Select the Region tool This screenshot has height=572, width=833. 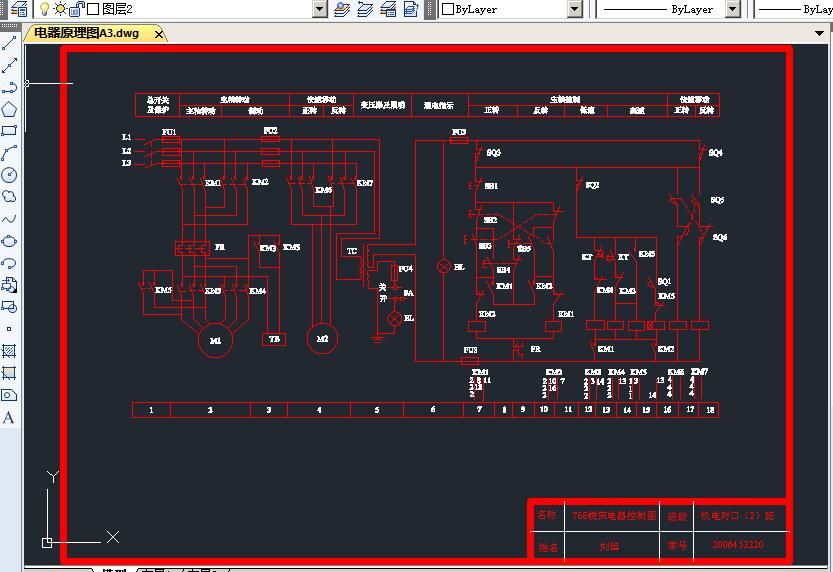10,395
